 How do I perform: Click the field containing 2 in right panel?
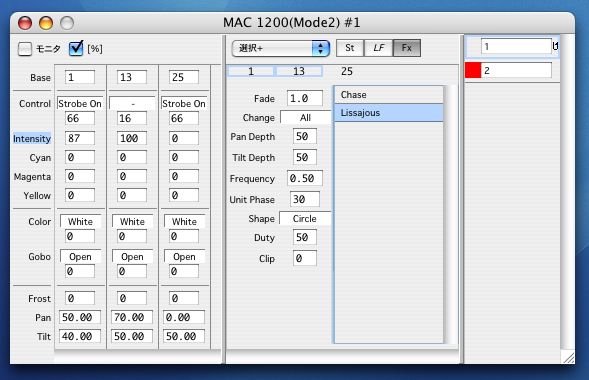pyautogui.click(x=516, y=70)
